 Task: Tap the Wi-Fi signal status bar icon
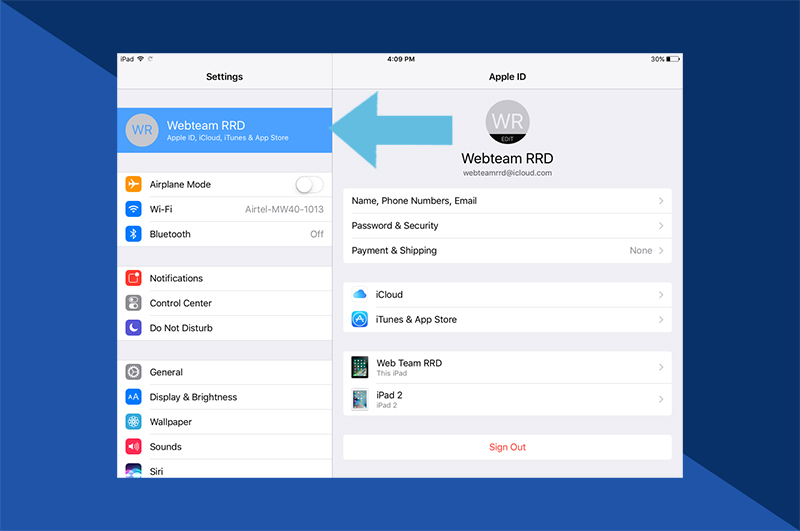click(x=141, y=59)
